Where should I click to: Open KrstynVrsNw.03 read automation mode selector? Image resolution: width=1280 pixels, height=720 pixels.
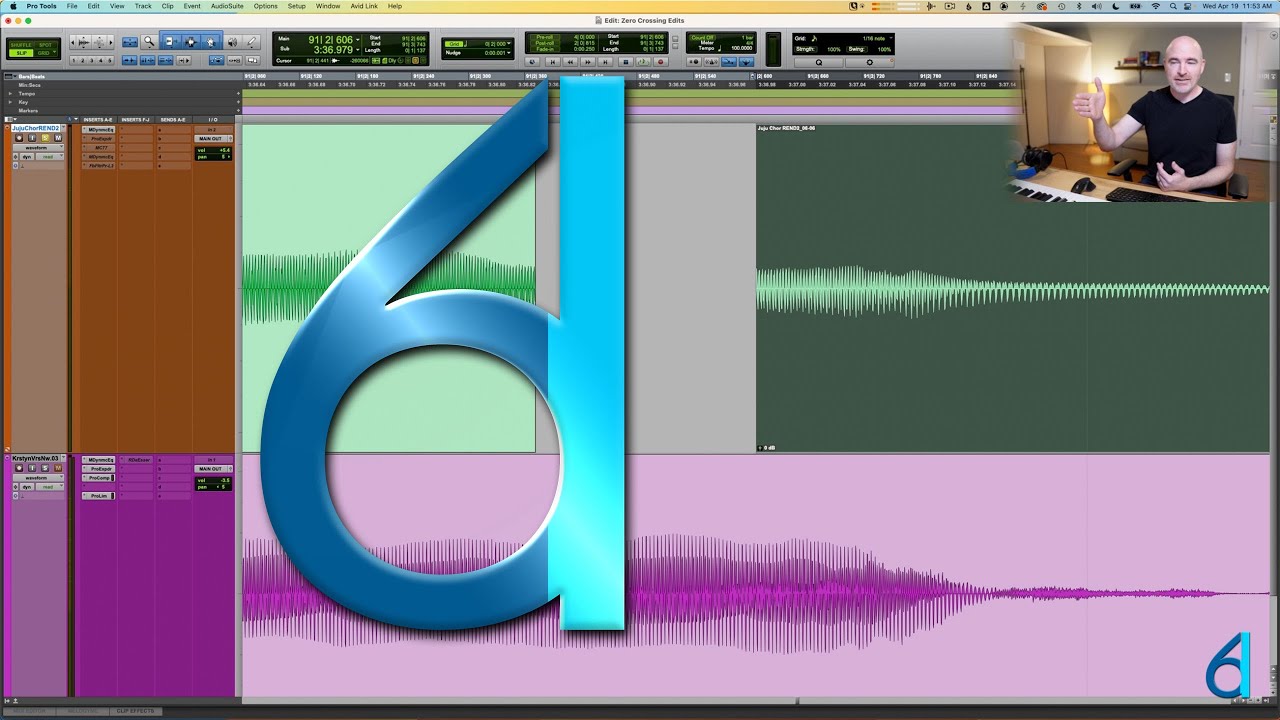pos(50,487)
